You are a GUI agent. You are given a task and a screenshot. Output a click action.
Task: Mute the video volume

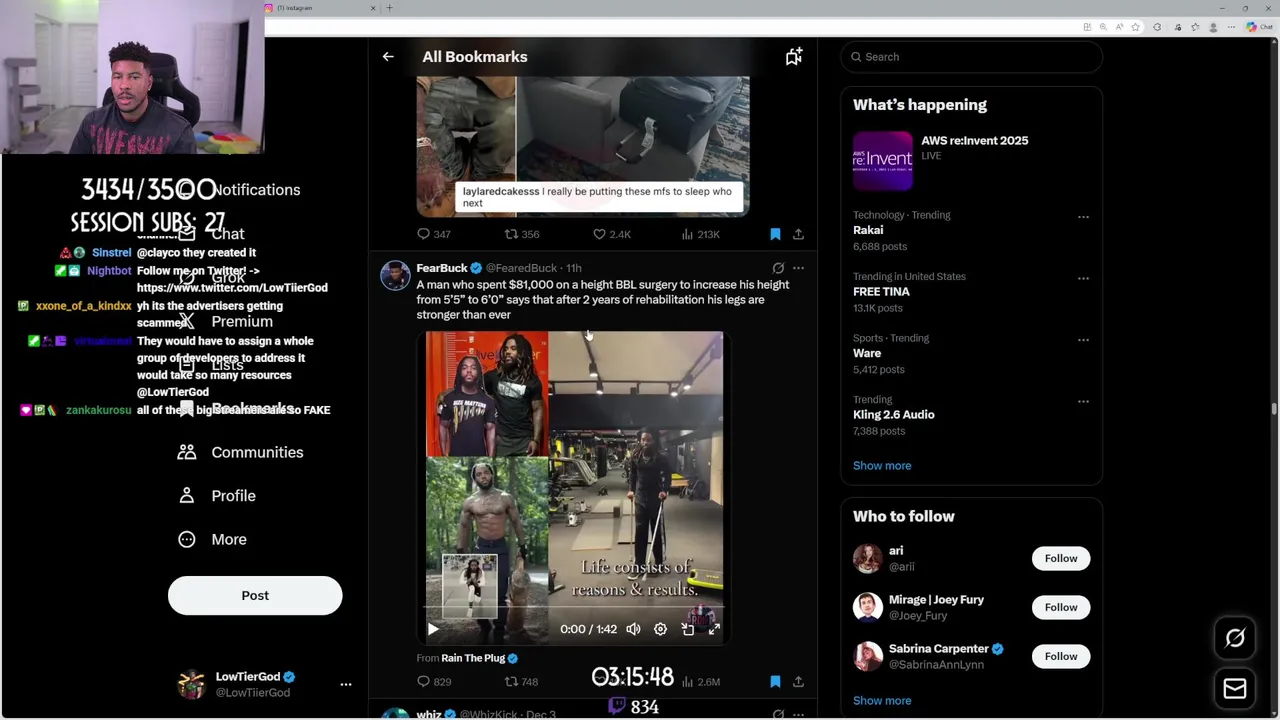(x=633, y=629)
